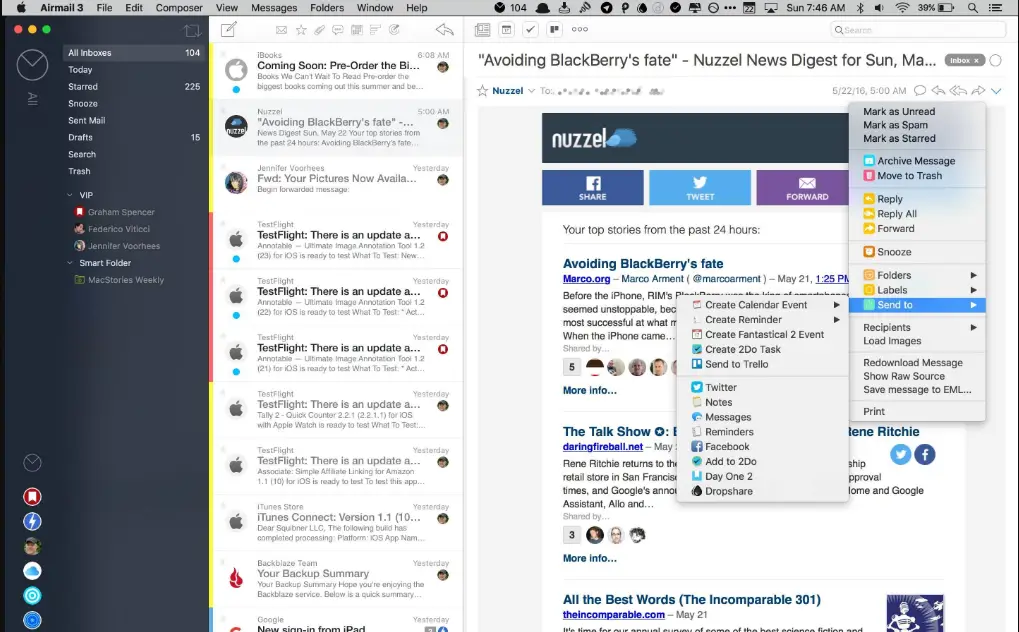This screenshot has height=632, width=1019.
Task: Click the blue Facebook SHARE button
Action: tap(593, 188)
